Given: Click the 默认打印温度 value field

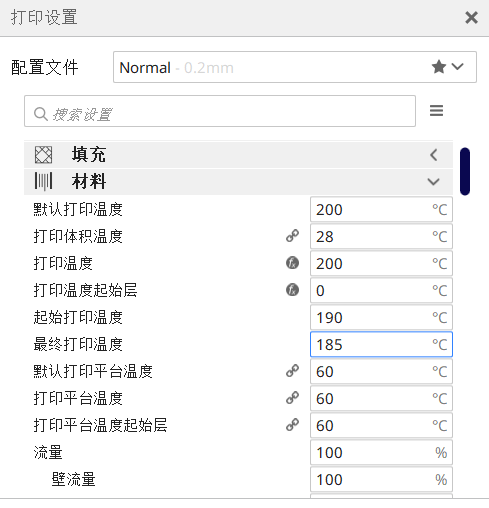Looking at the screenshot, I should [381, 209].
